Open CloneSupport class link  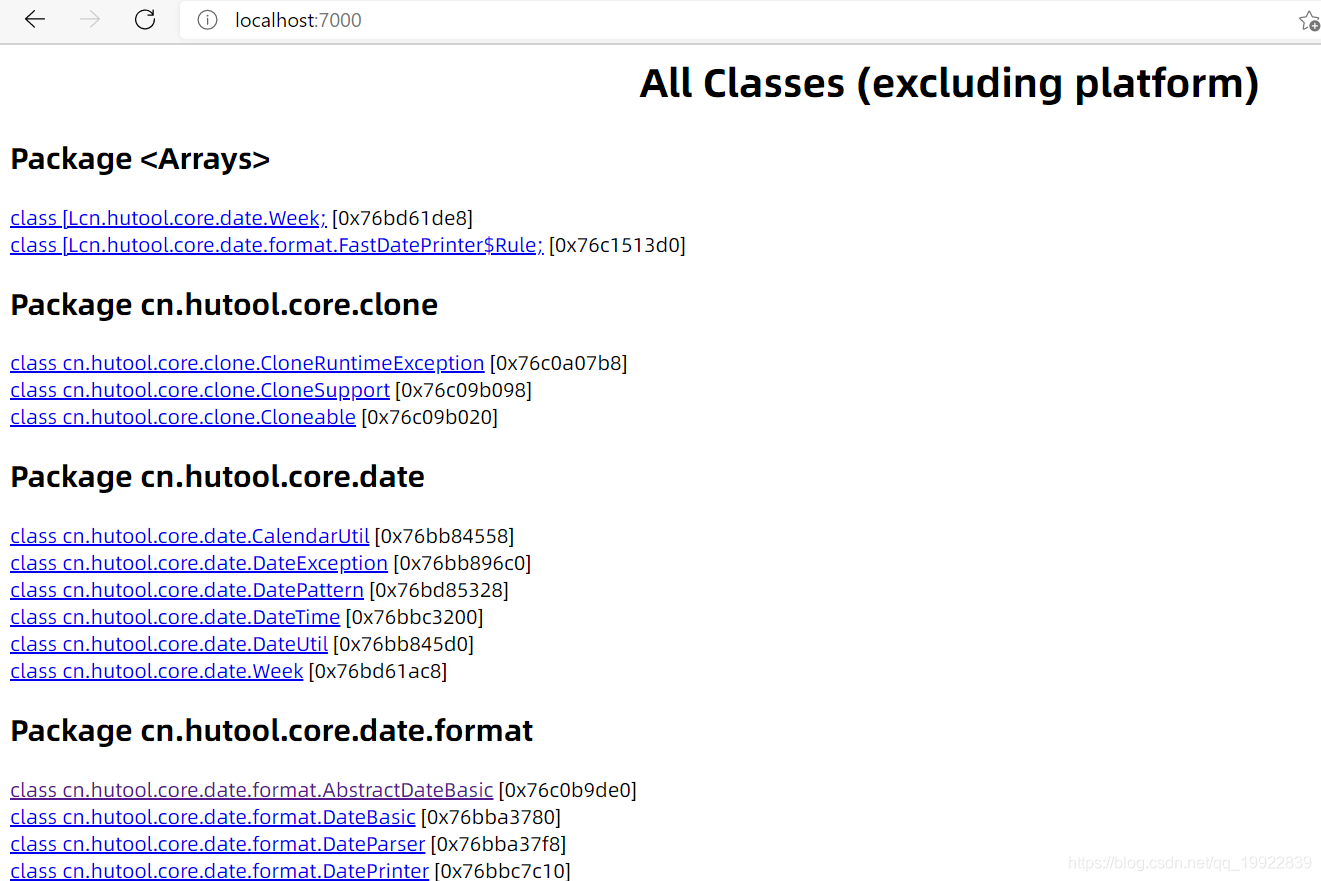(x=200, y=390)
